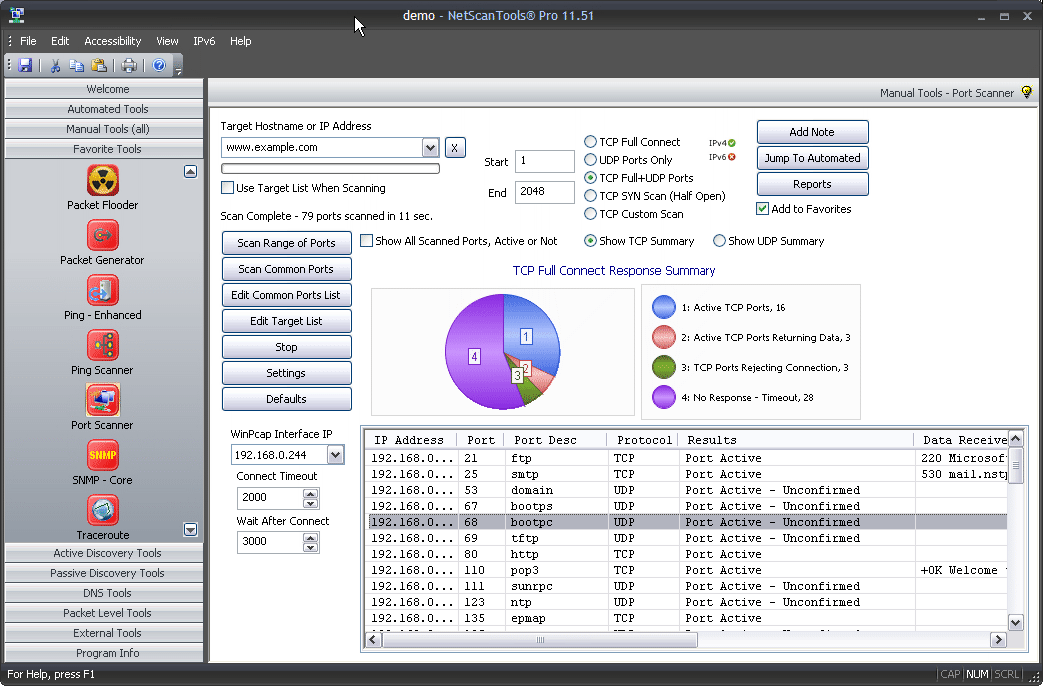Screen dimensions: 1043x686
Task: Click the Stop button
Action: [x=287, y=347]
